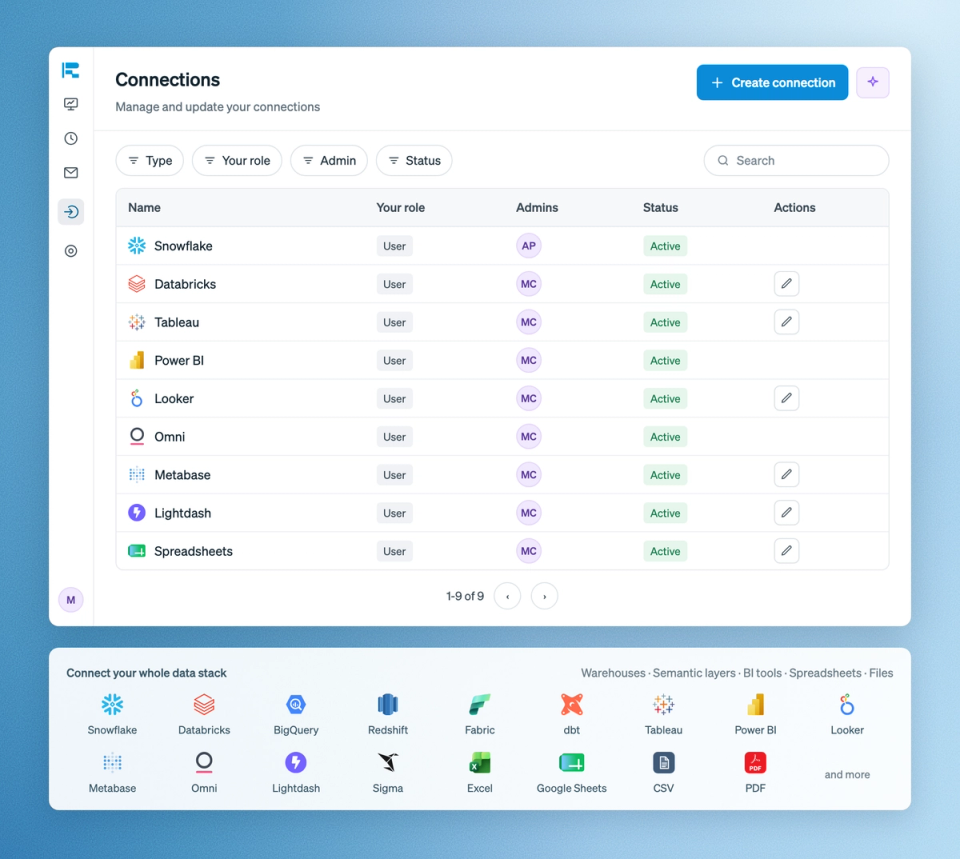Screen dimensions: 960x859
Task: Select the connections arrow sidebar icon
Action: [x=71, y=212]
